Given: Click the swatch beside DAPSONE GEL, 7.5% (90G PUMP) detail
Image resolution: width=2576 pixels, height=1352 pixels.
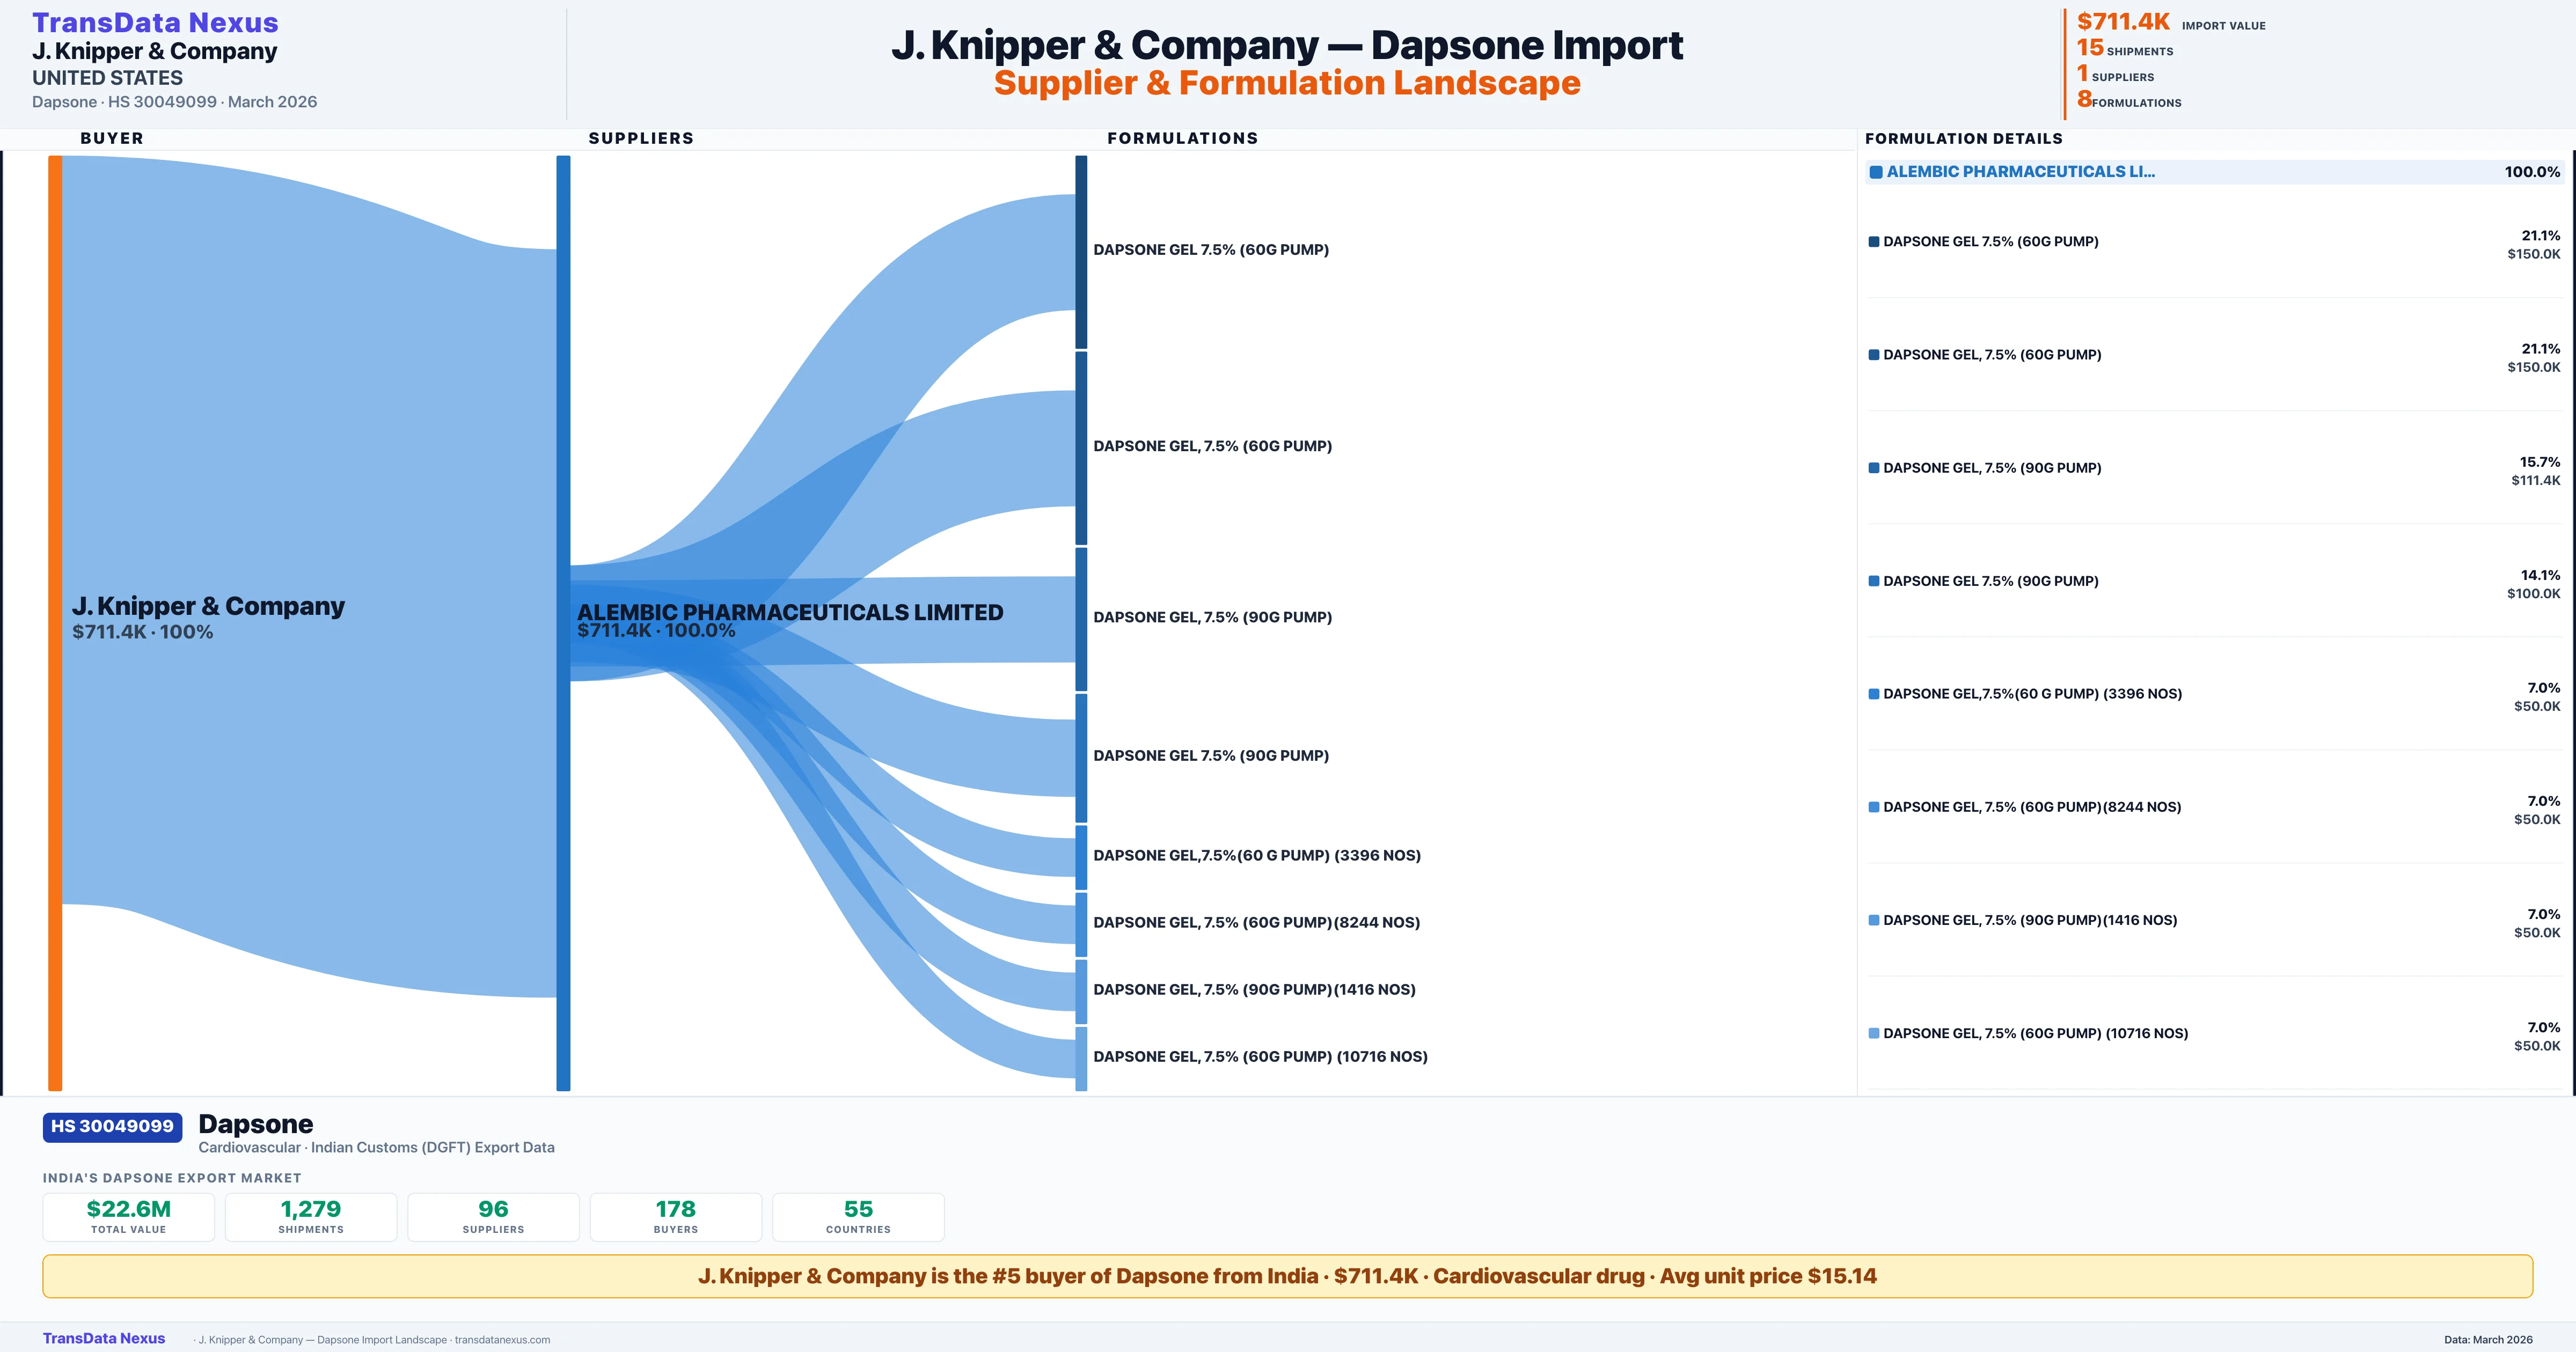Looking at the screenshot, I should click(x=1873, y=468).
